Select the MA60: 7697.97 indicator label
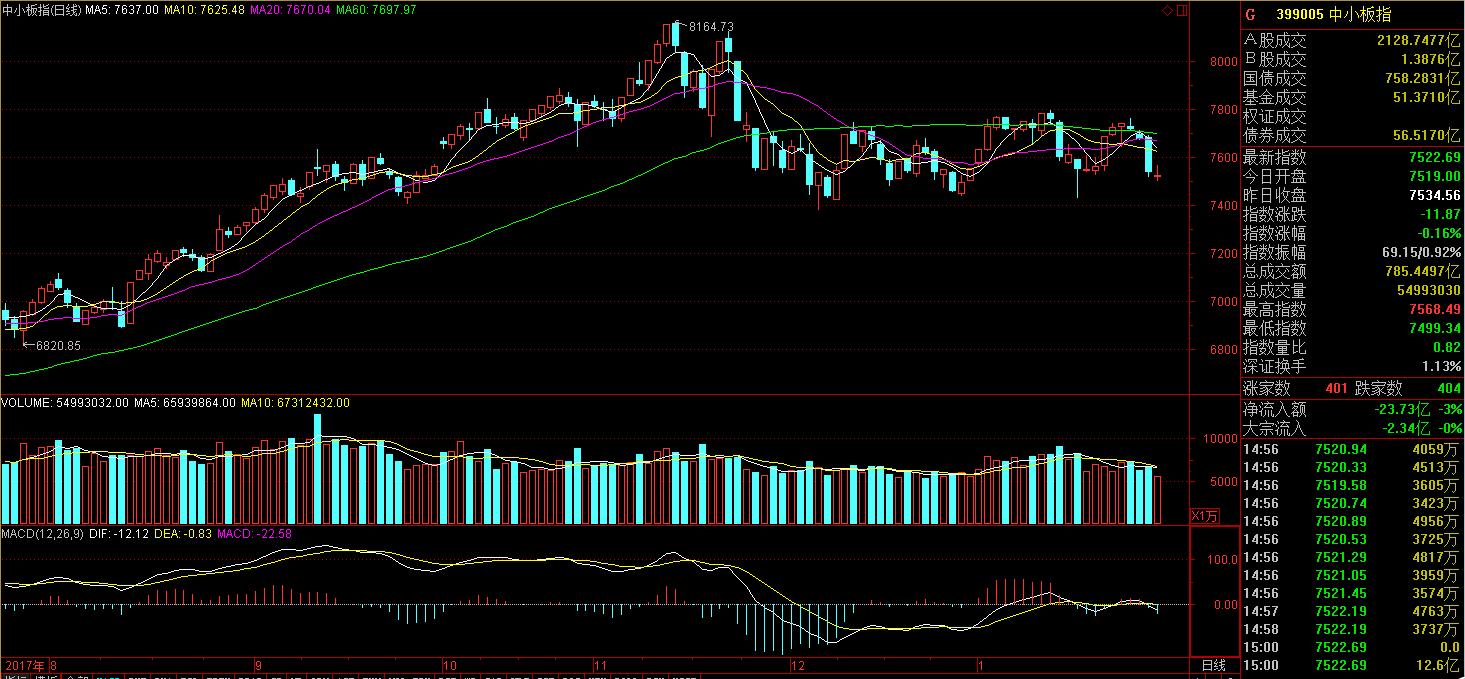This screenshot has width=1465, height=679. click(376, 9)
